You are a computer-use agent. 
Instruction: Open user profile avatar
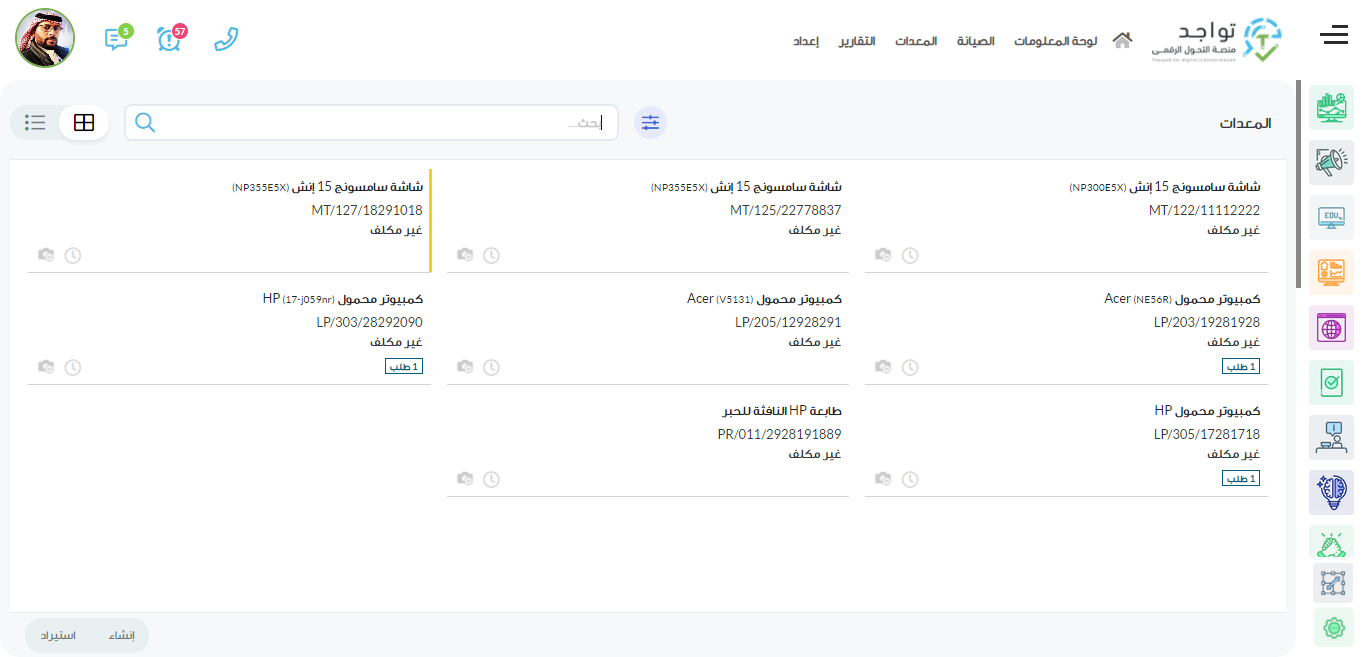[45, 38]
